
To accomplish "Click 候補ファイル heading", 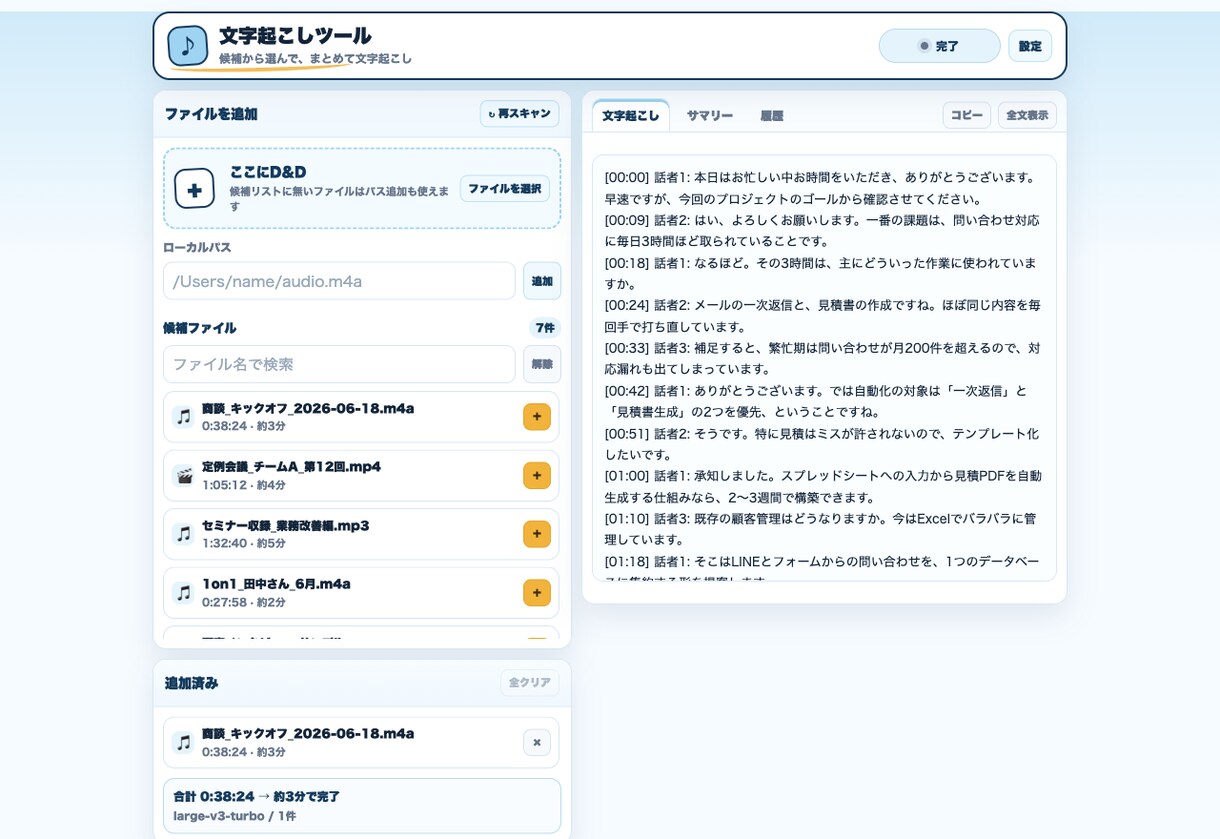I will (x=200, y=328).
